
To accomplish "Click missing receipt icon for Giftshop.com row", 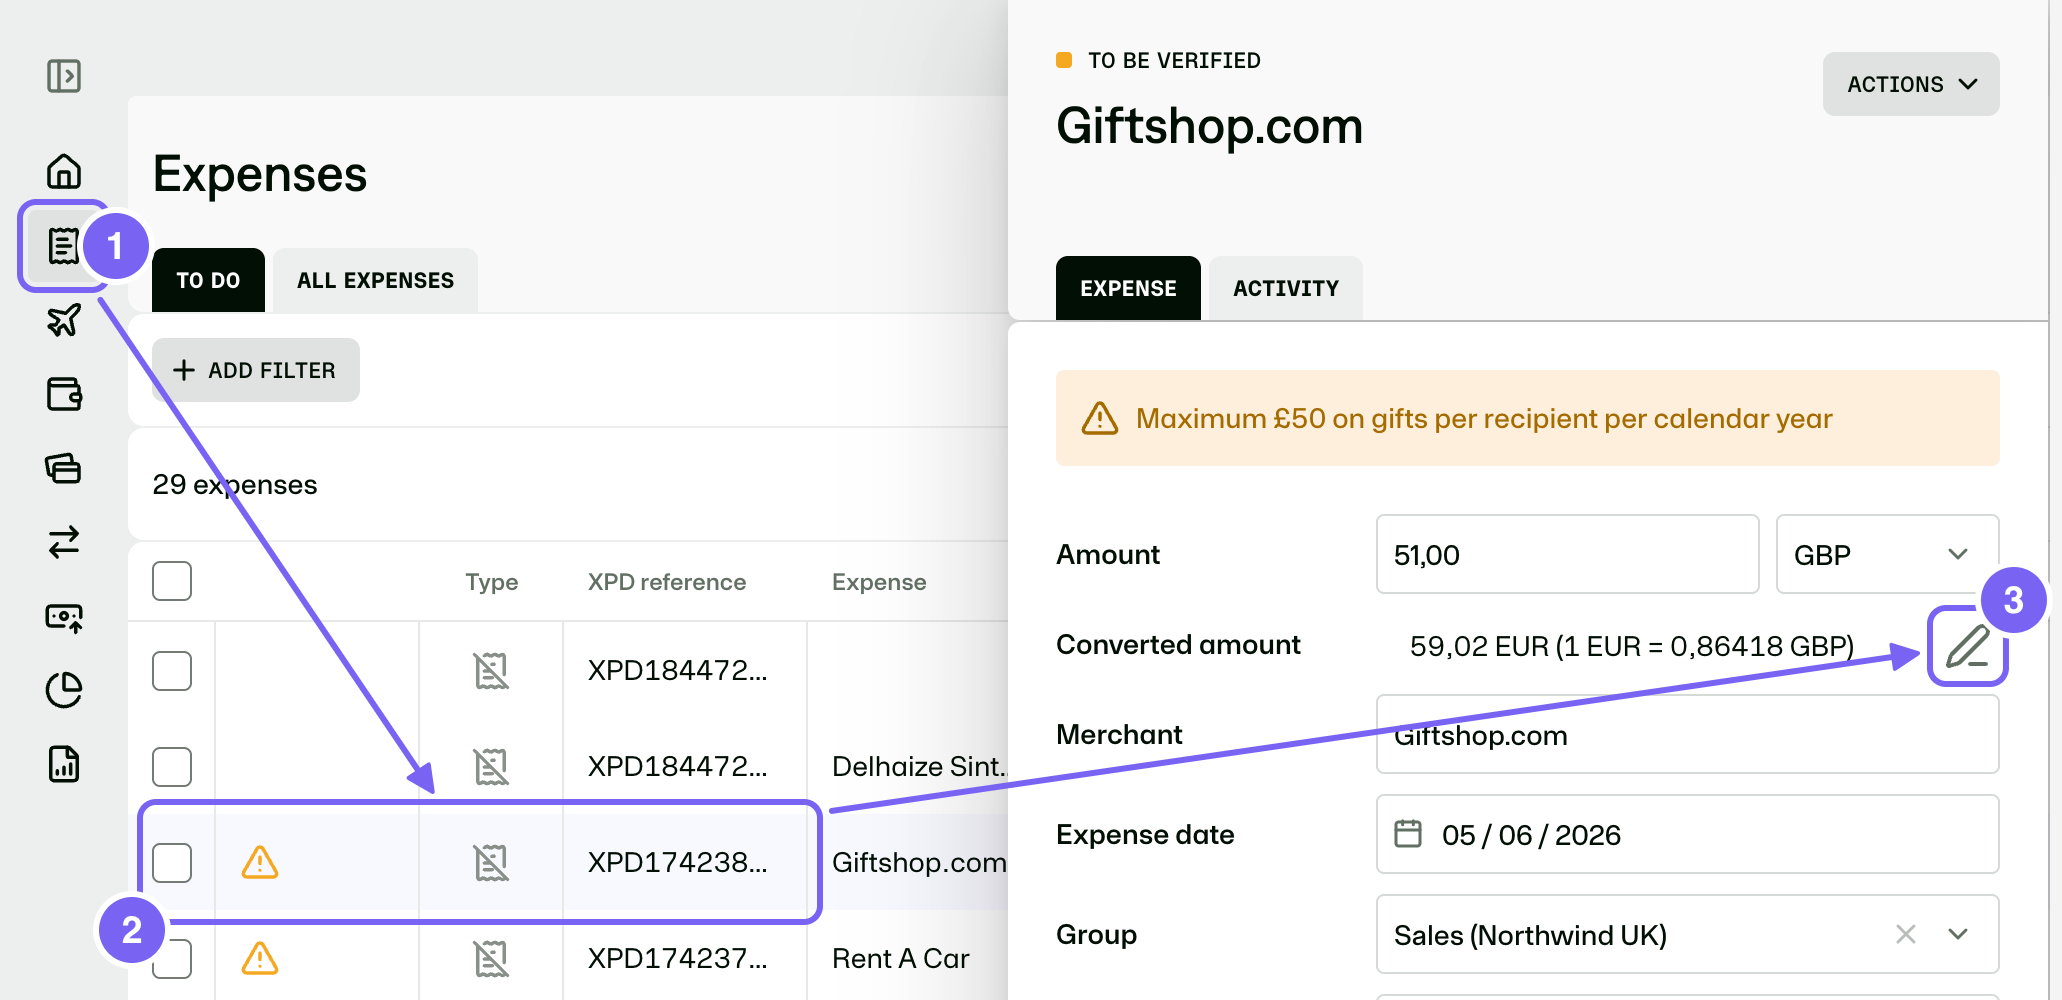I will (491, 862).
